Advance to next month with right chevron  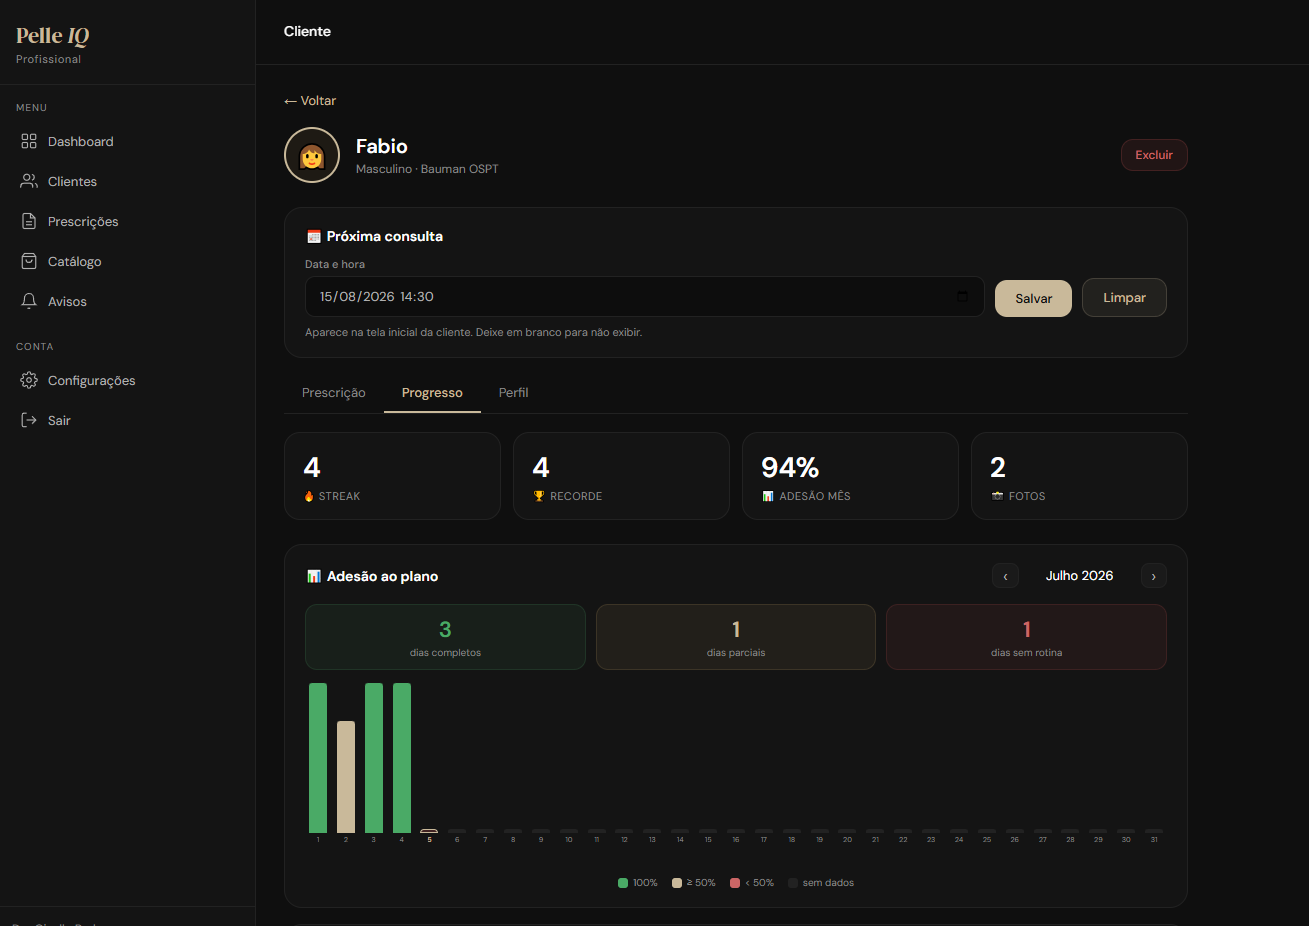tap(1153, 576)
